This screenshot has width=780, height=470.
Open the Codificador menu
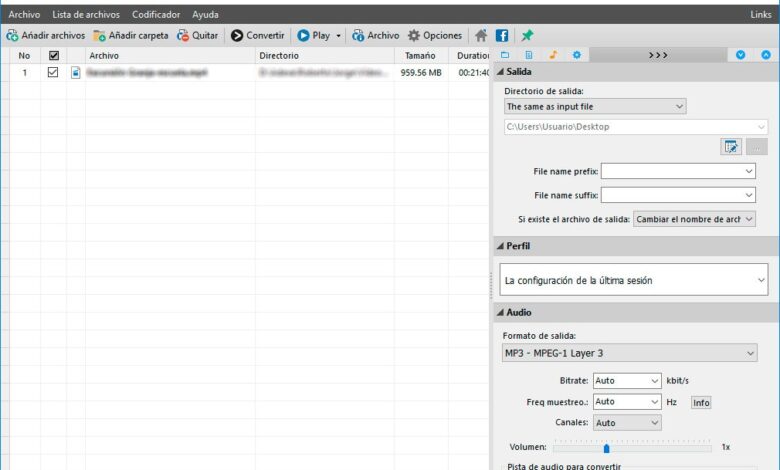click(156, 14)
